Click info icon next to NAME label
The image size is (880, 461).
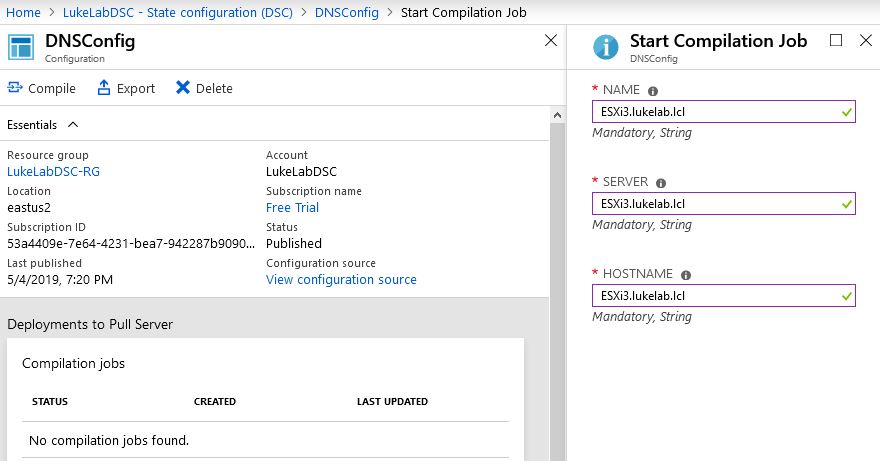[x=653, y=91]
